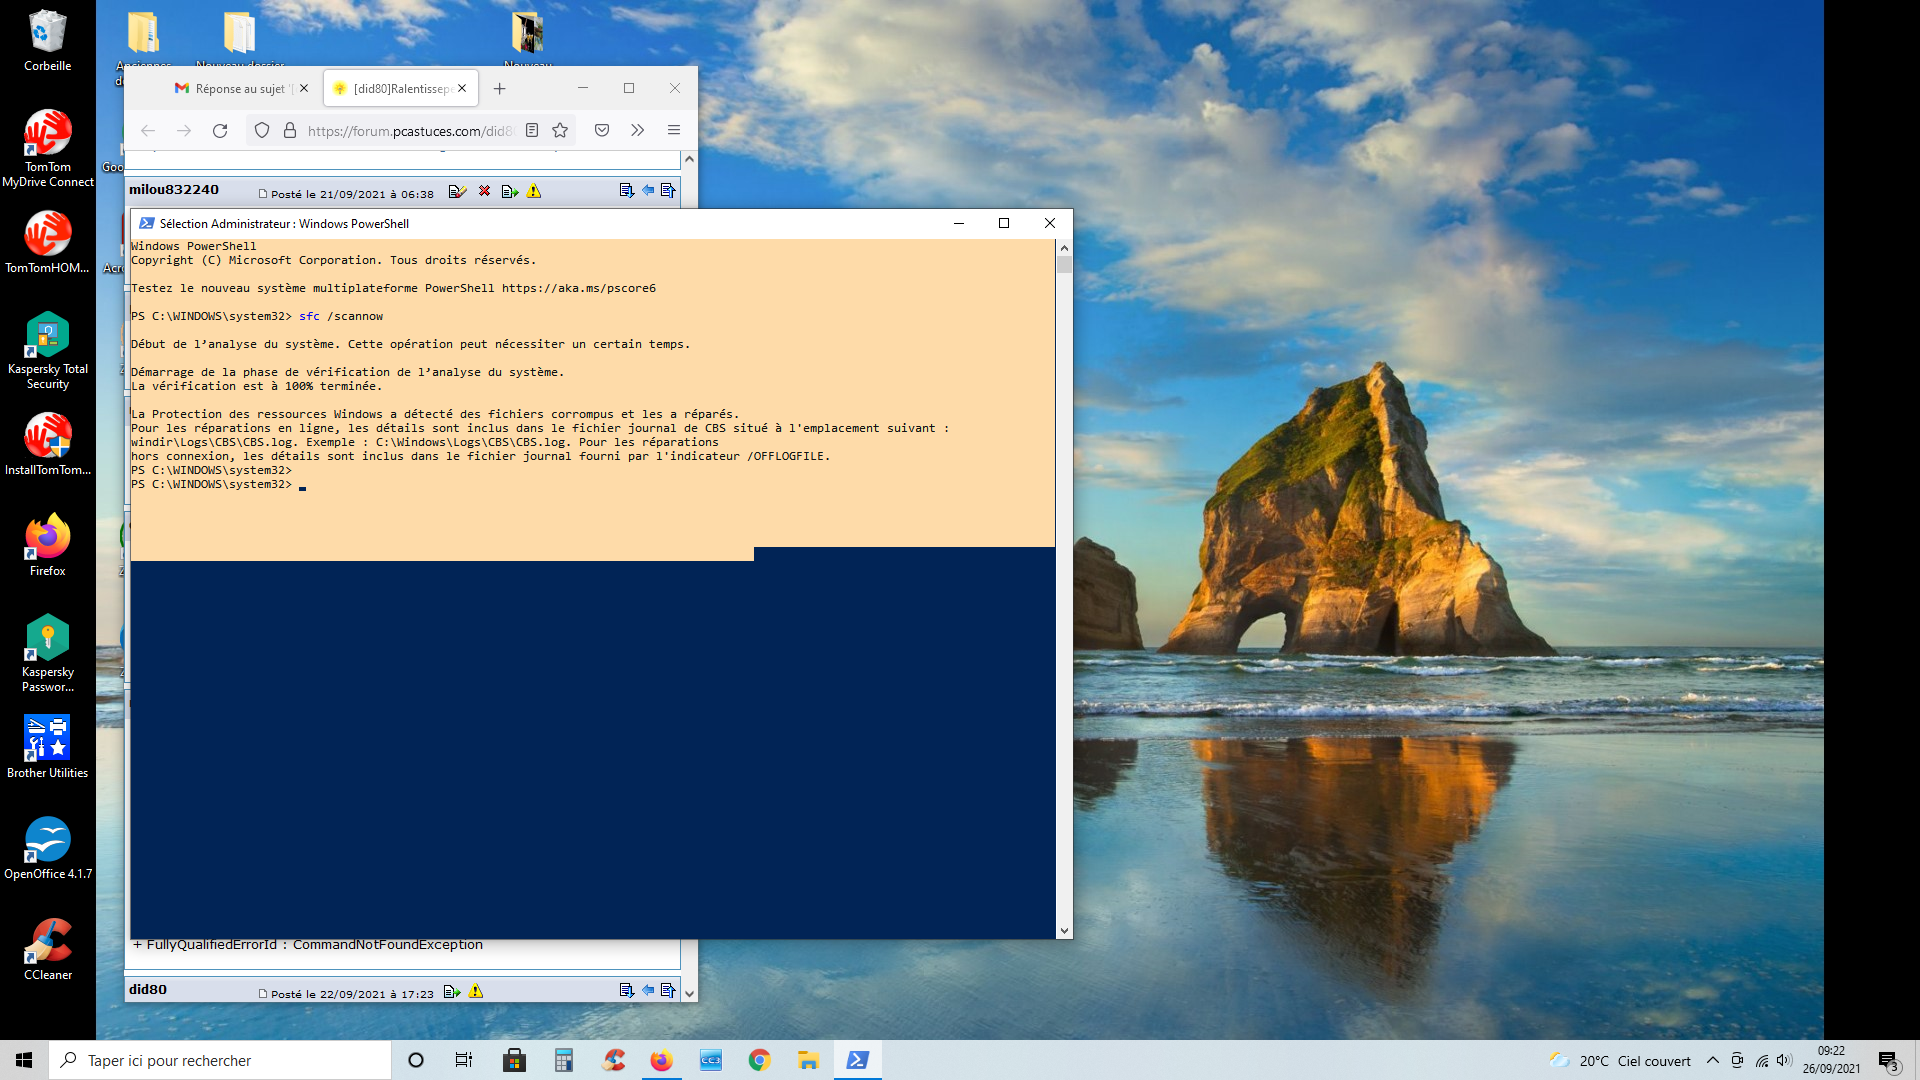The height and width of the screenshot is (1080, 1920).
Task: Launch Firefox from the desktop shortcut
Action: (x=47, y=545)
